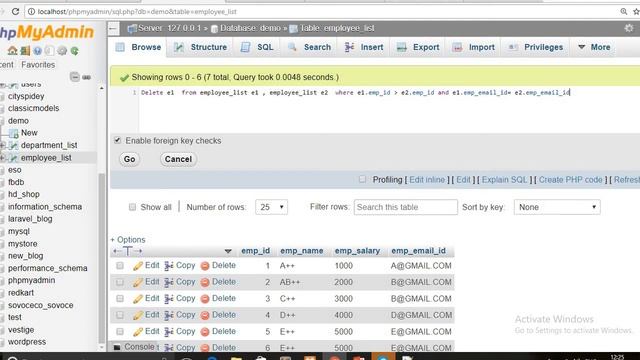
Task: Click browser reload icon
Action: (x=15, y=11)
